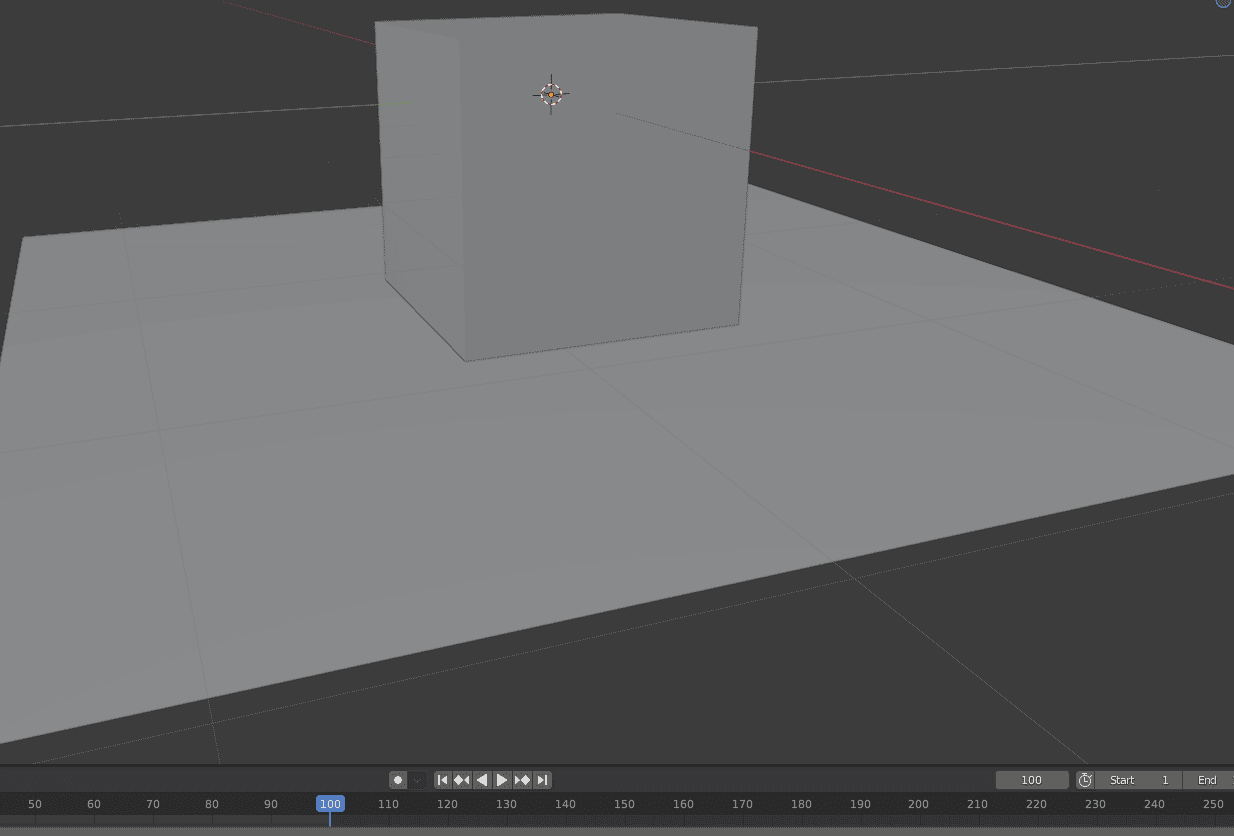The height and width of the screenshot is (836, 1234).
Task: Click frame 150 on the timeline ruler
Action: pyautogui.click(x=624, y=803)
